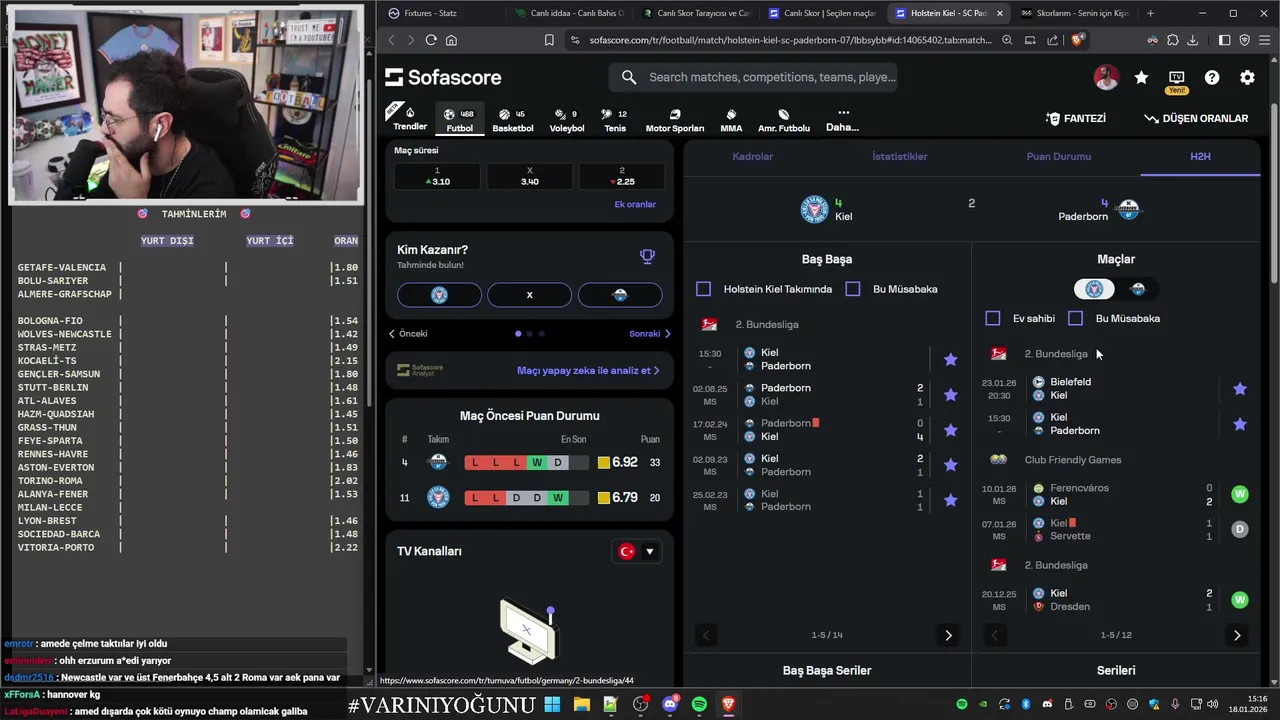
Task: Click the browser address bar URL
Action: pyautogui.click(x=790, y=40)
